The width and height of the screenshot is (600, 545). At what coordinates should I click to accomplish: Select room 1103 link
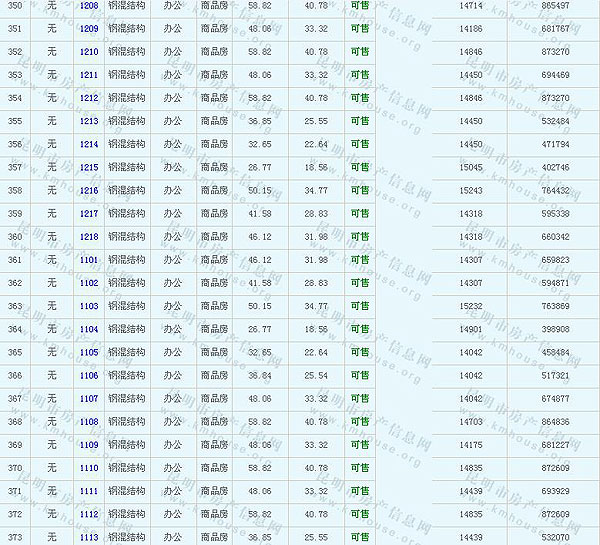[89, 306]
